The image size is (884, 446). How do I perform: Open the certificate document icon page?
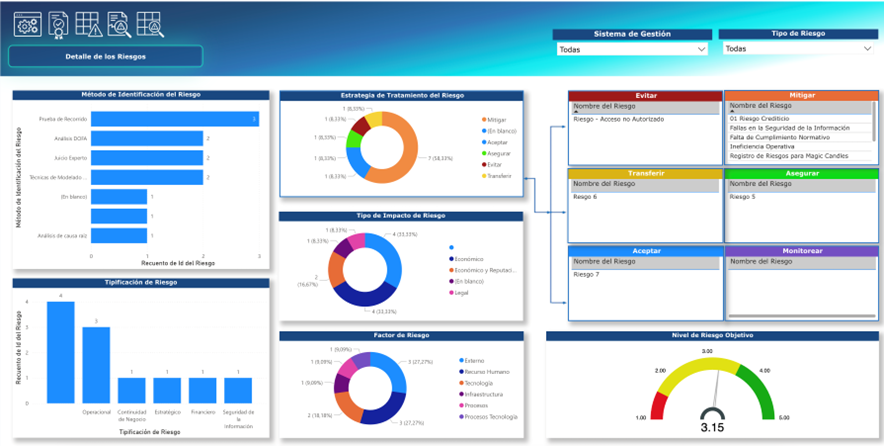[x=58, y=24]
